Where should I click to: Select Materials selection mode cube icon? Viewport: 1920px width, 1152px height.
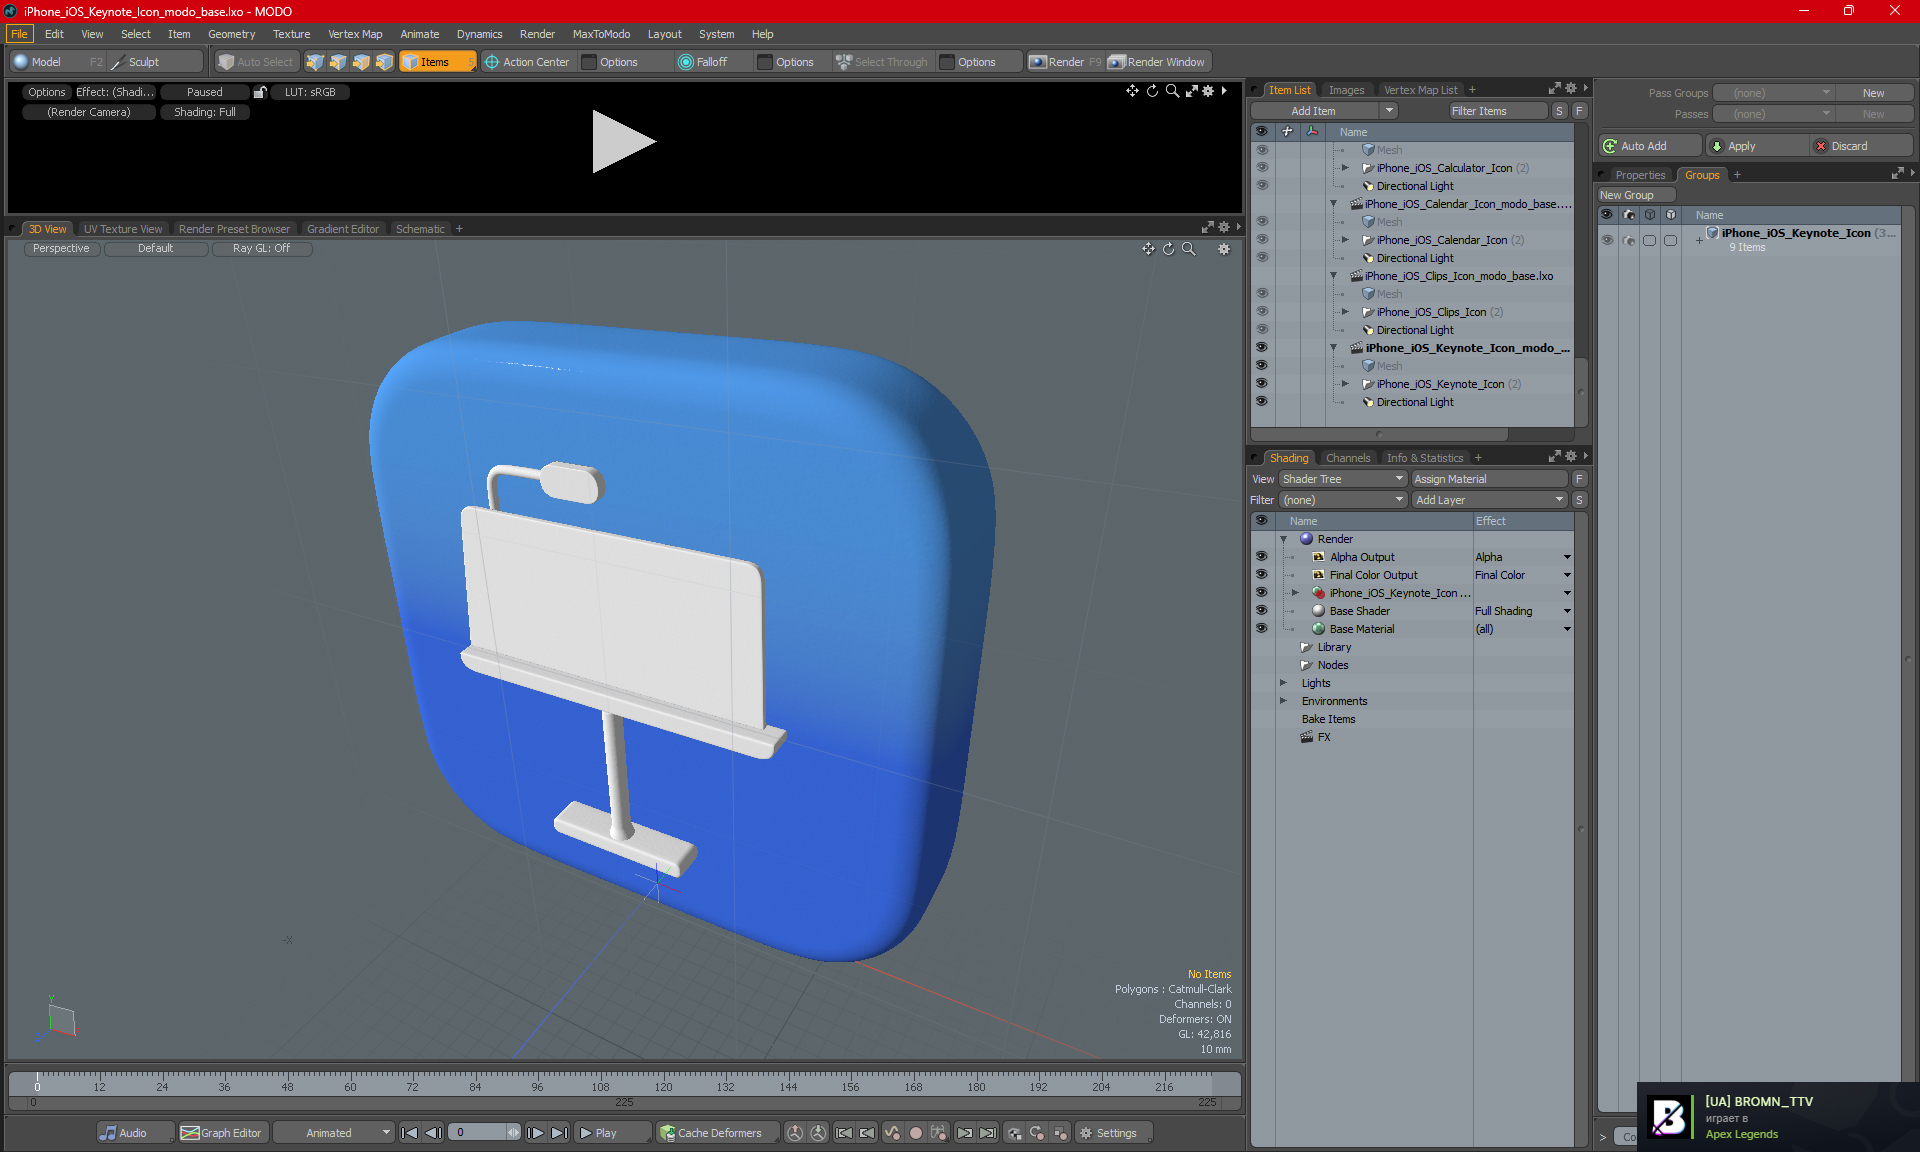coord(384,62)
